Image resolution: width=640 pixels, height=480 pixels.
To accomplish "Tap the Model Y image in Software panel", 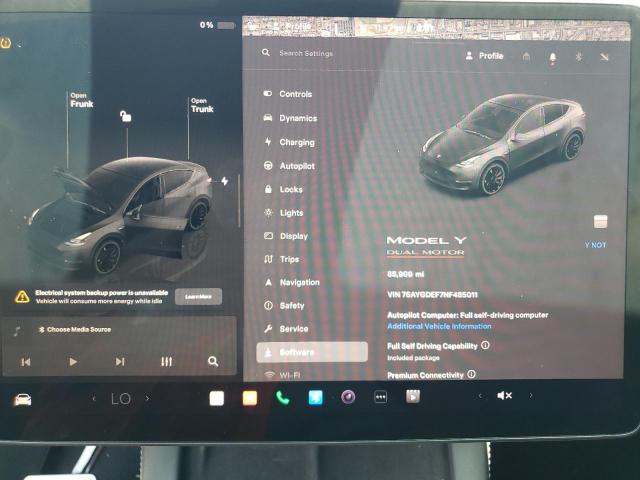I will tap(503, 145).
